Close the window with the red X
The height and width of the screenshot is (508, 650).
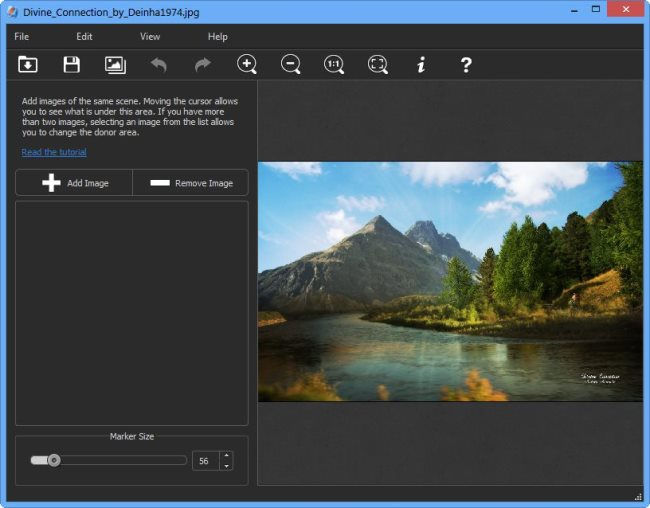626,9
